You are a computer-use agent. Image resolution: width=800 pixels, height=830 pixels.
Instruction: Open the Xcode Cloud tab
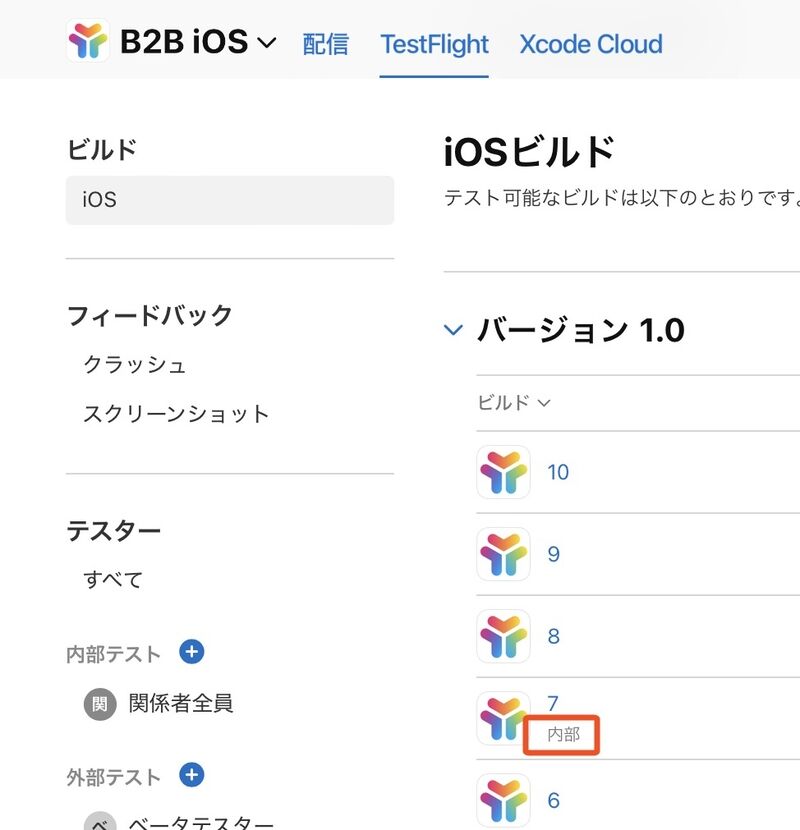tap(591, 44)
